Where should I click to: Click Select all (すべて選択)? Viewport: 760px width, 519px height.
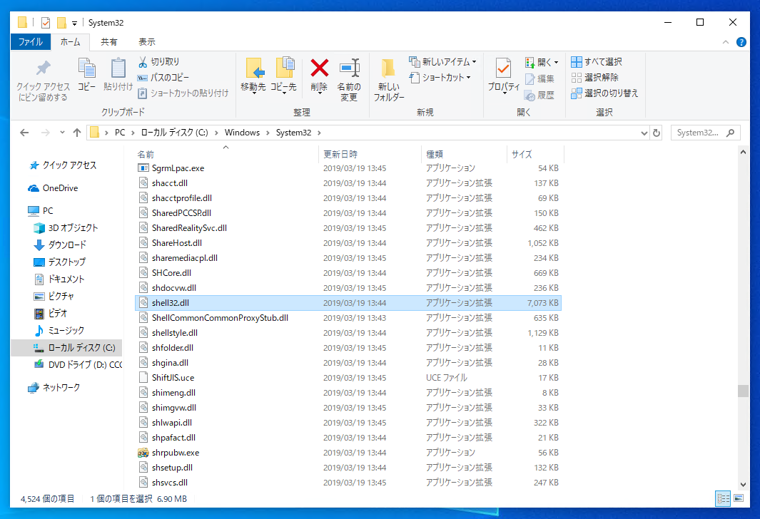click(x=596, y=62)
